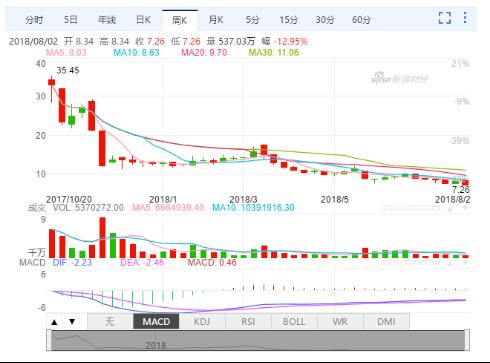The image size is (490, 363).
Task: Click the right handle of range slider
Action: [467, 340]
